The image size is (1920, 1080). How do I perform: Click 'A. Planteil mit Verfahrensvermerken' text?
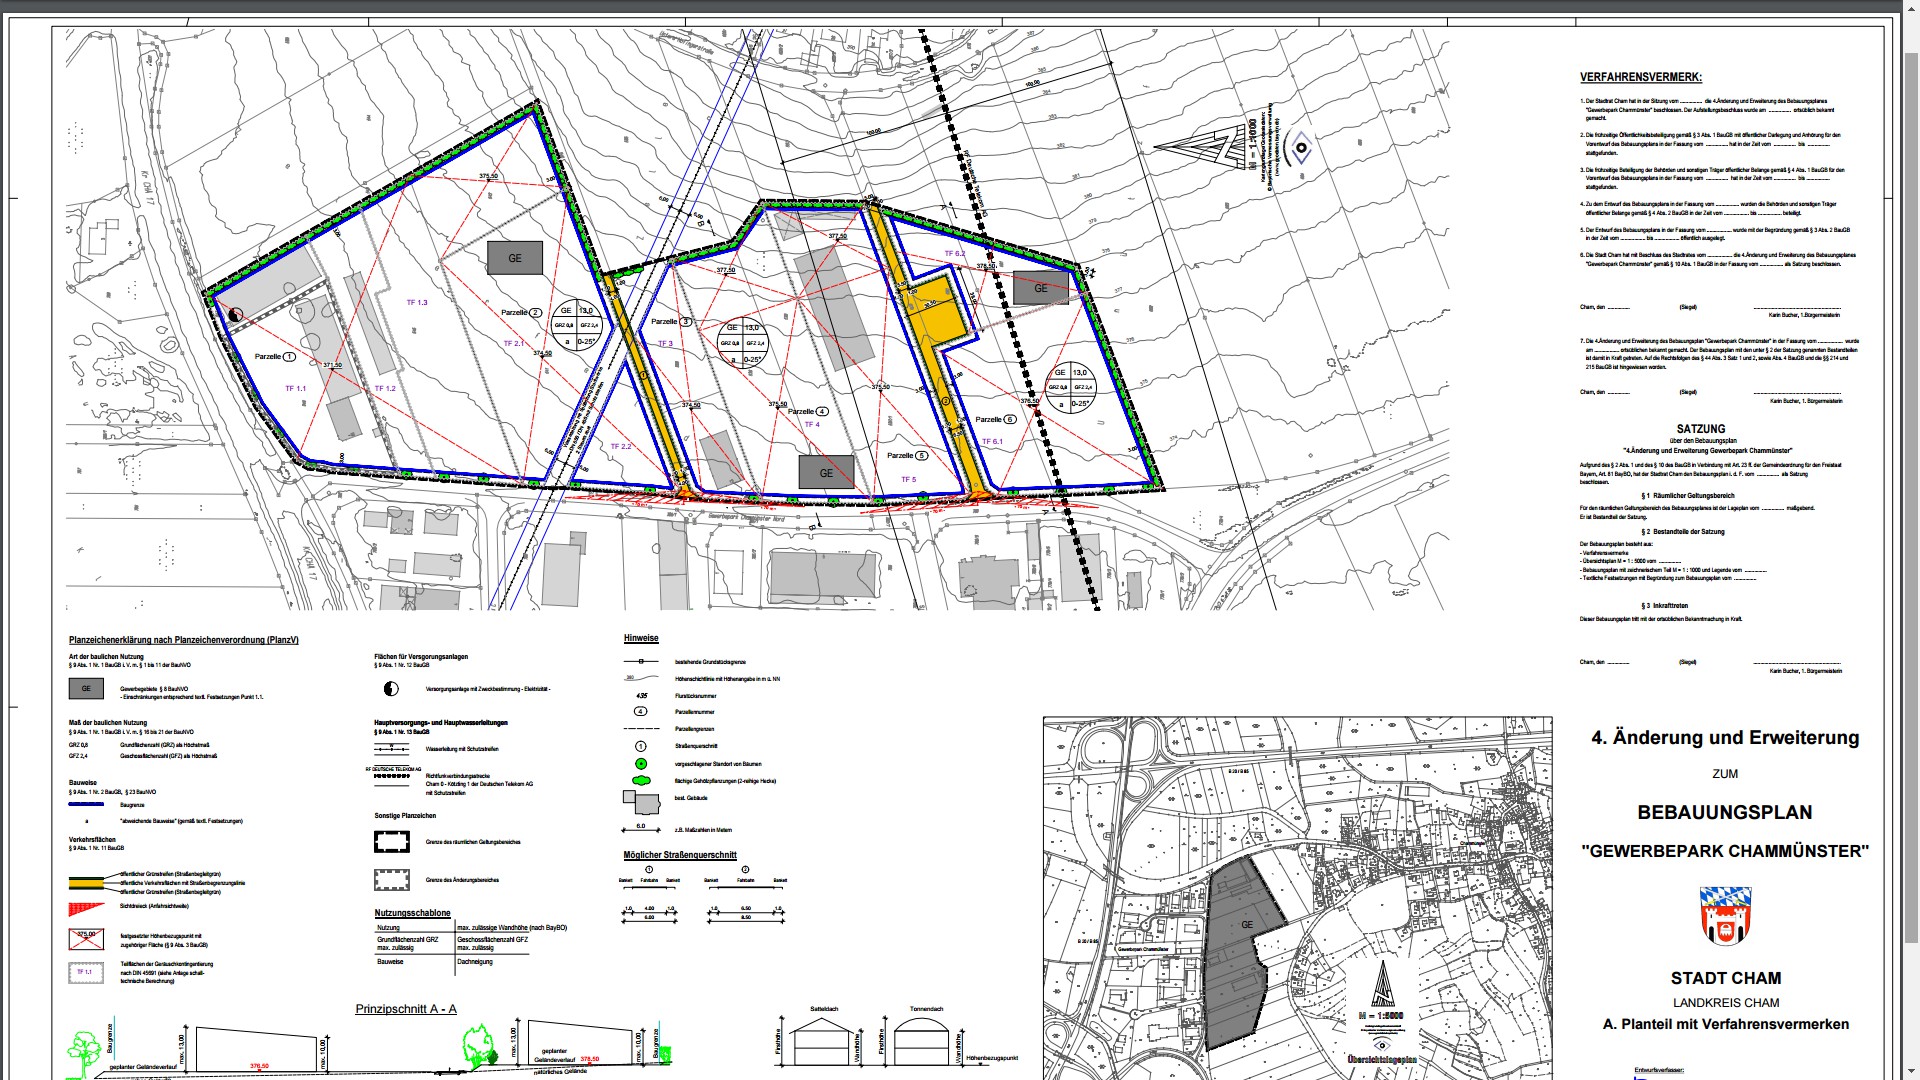pyautogui.click(x=1725, y=1024)
